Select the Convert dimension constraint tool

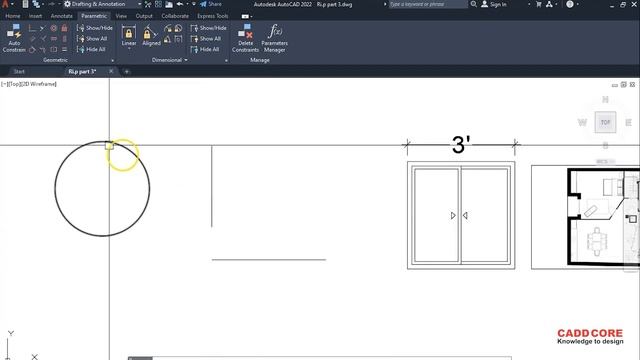[x=178, y=39]
